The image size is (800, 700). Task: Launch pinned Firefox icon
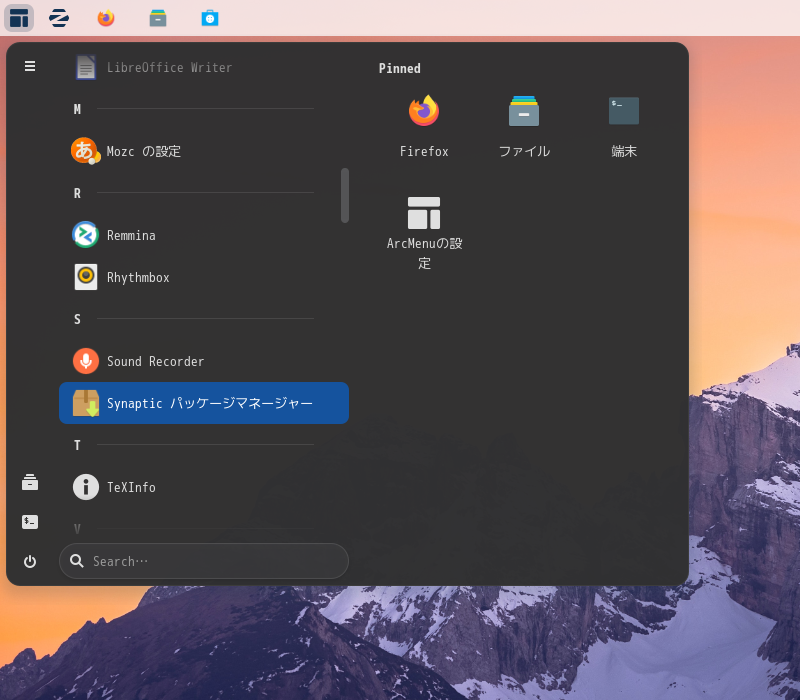[x=423, y=111]
